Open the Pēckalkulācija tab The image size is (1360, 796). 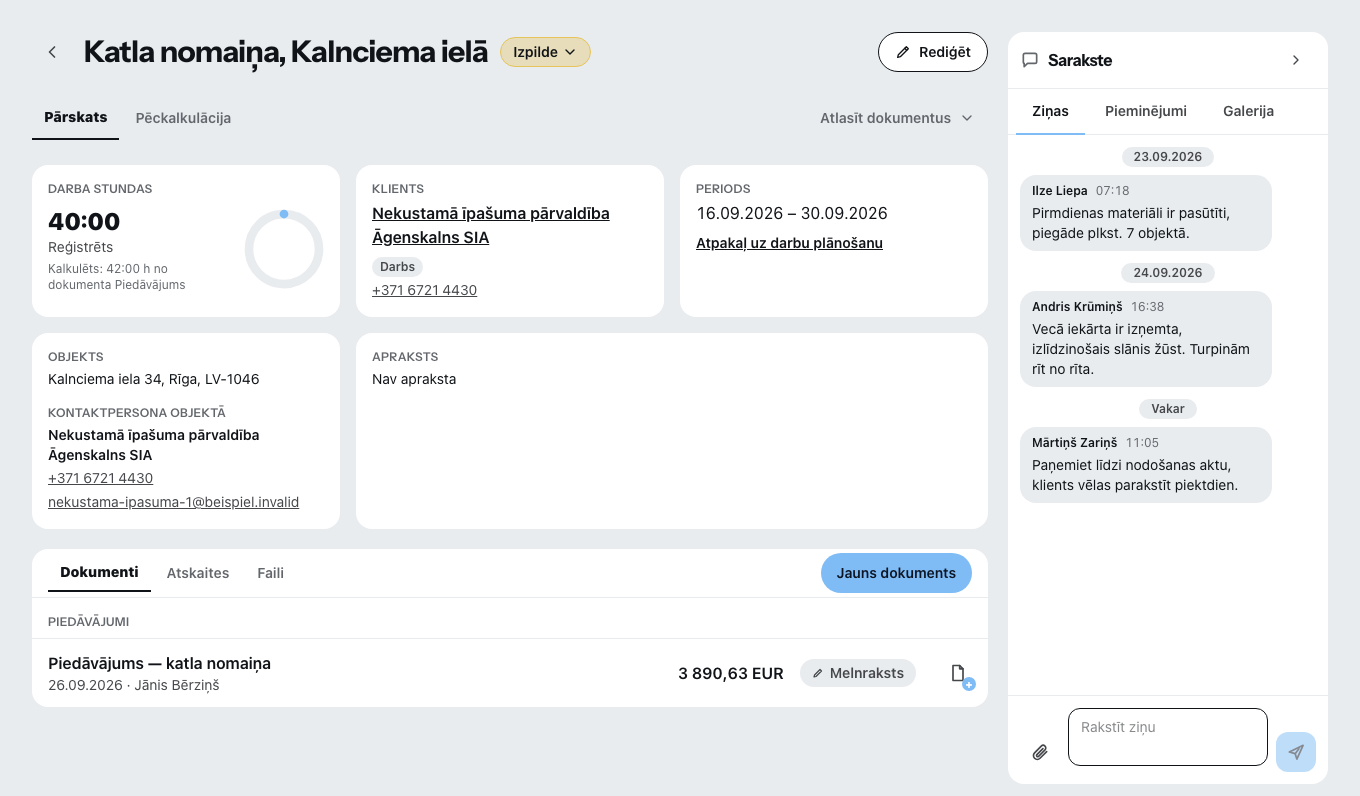tap(183, 118)
